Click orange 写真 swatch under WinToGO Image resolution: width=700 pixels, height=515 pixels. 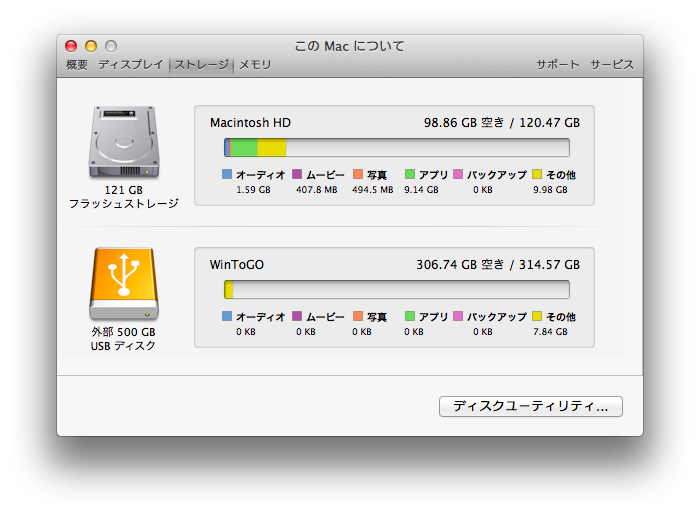click(x=358, y=316)
